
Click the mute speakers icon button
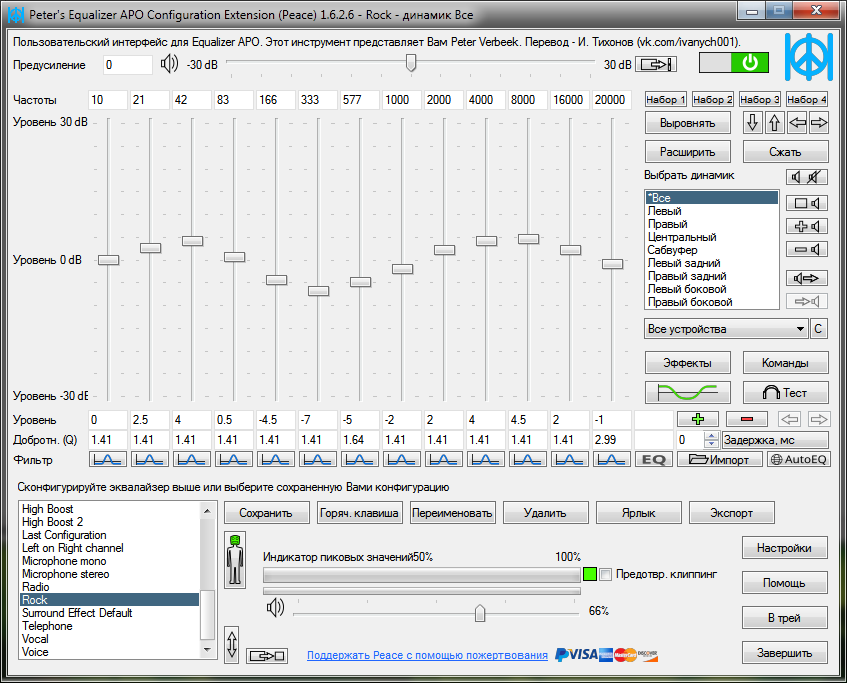(806, 177)
